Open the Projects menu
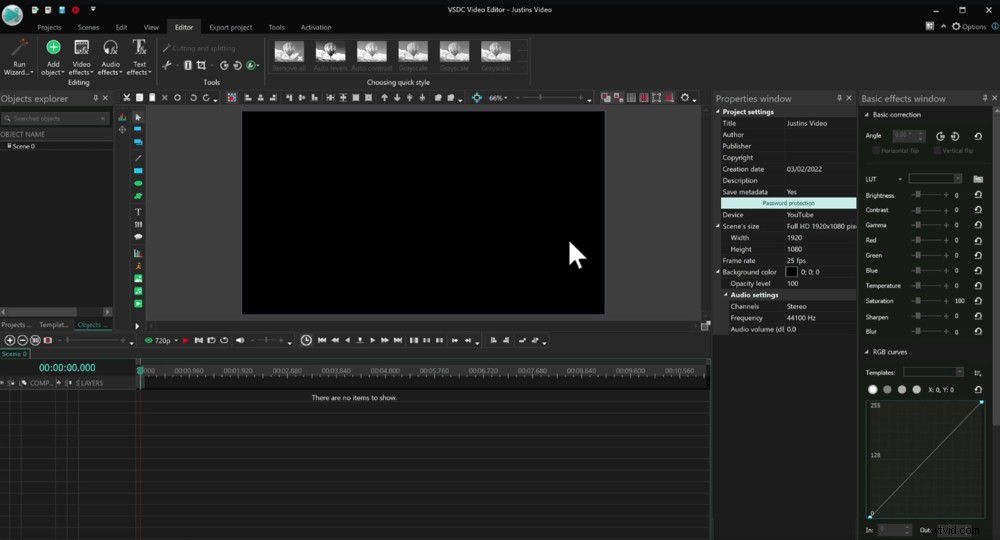Image resolution: width=1000 pixels, height=540 pixels. [49, 27]
